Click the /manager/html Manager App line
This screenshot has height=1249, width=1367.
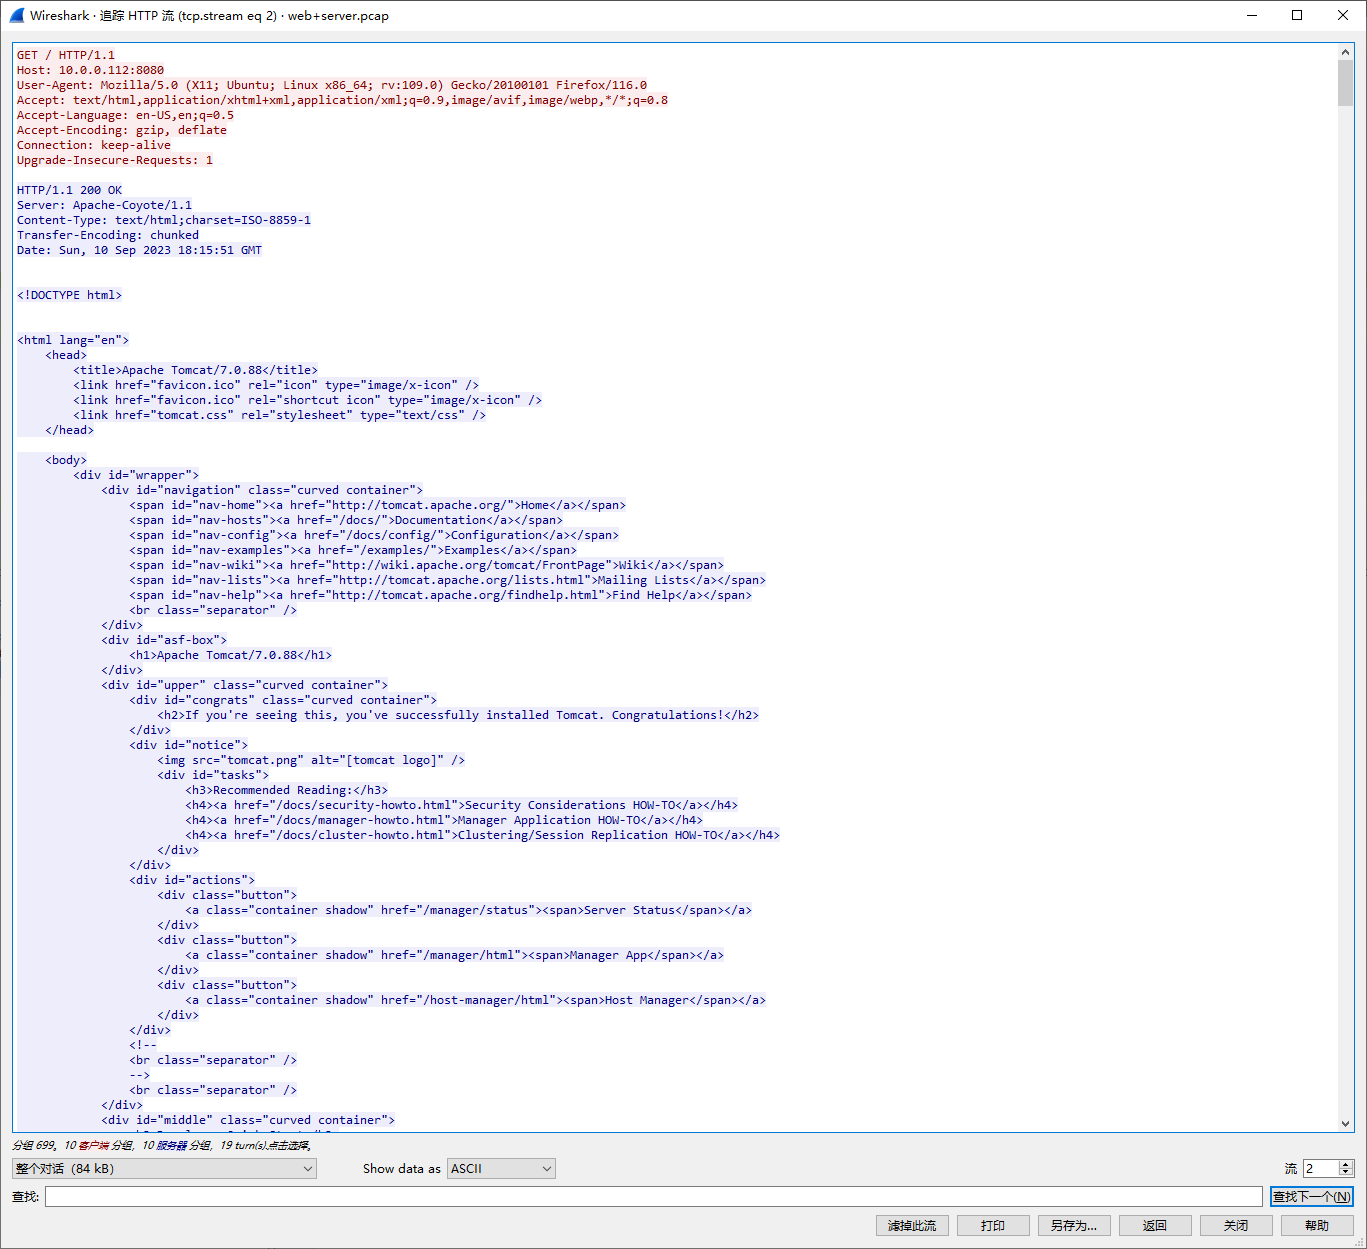click(x=454, y=955)
